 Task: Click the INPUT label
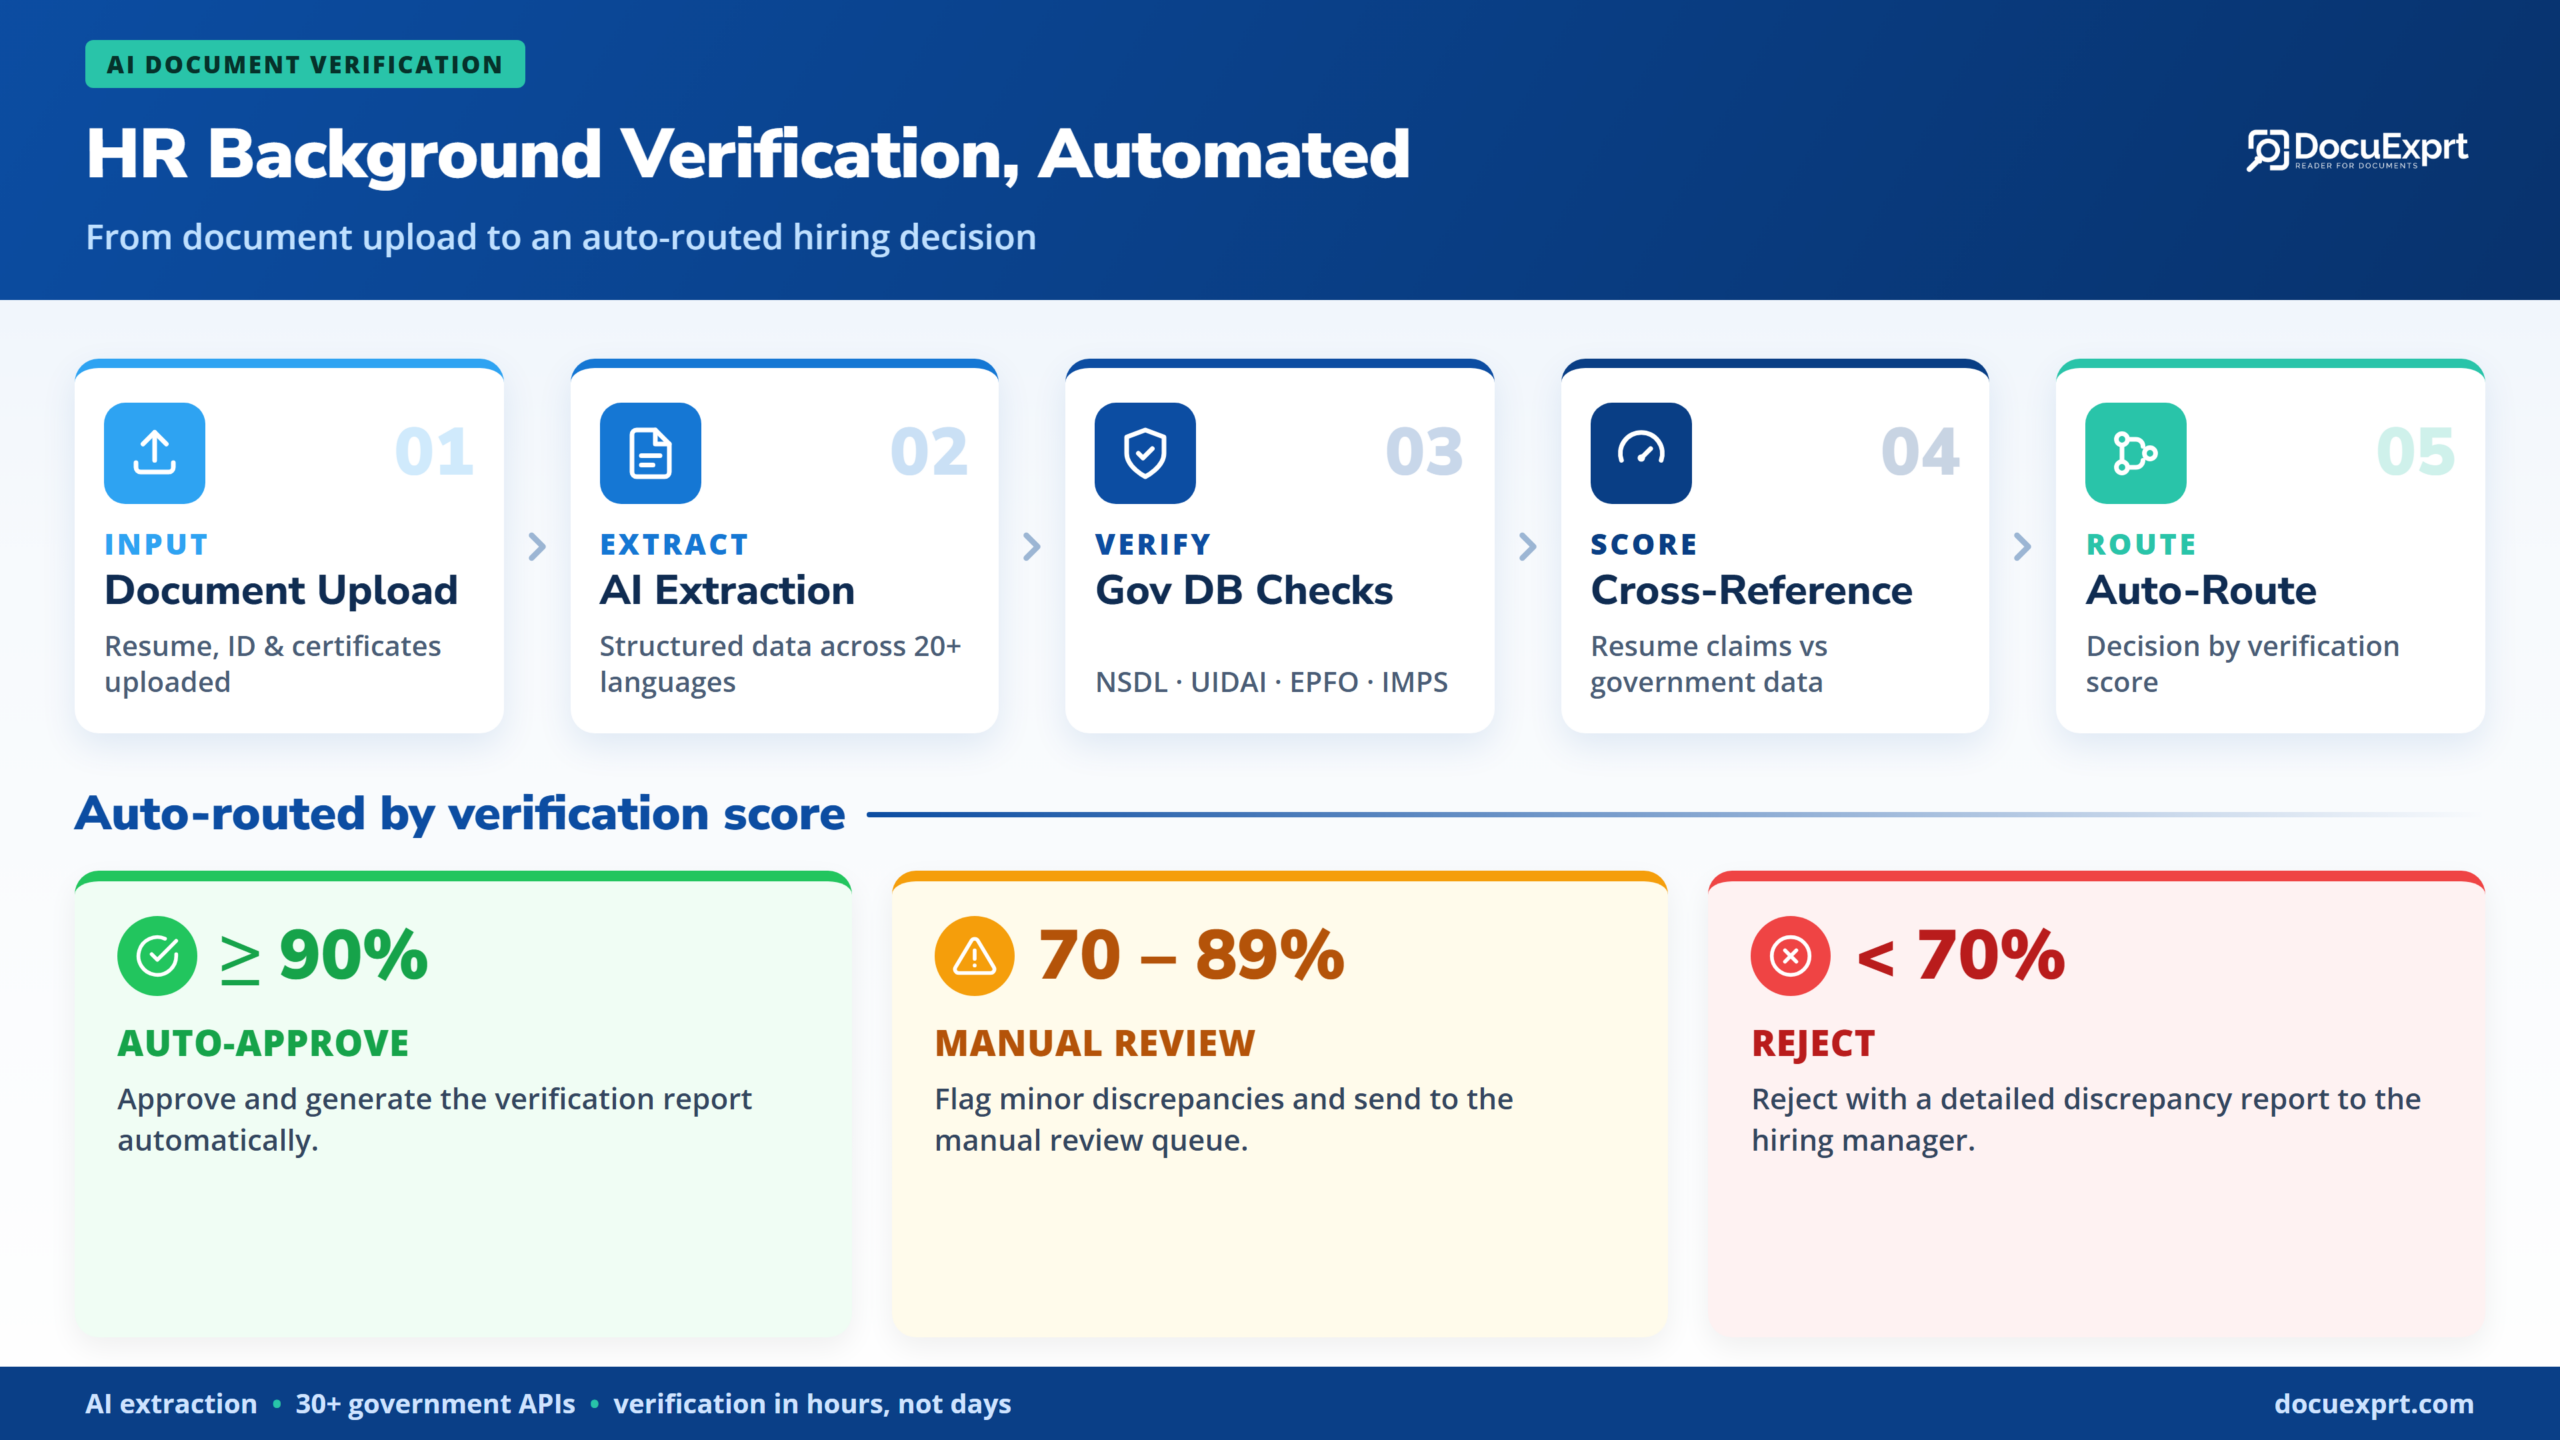coord(157,545)
